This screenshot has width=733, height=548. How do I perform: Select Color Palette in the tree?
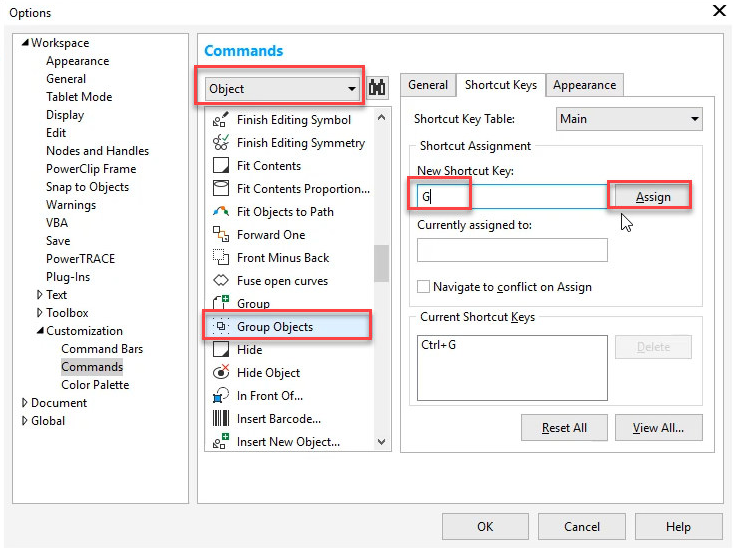95,385
